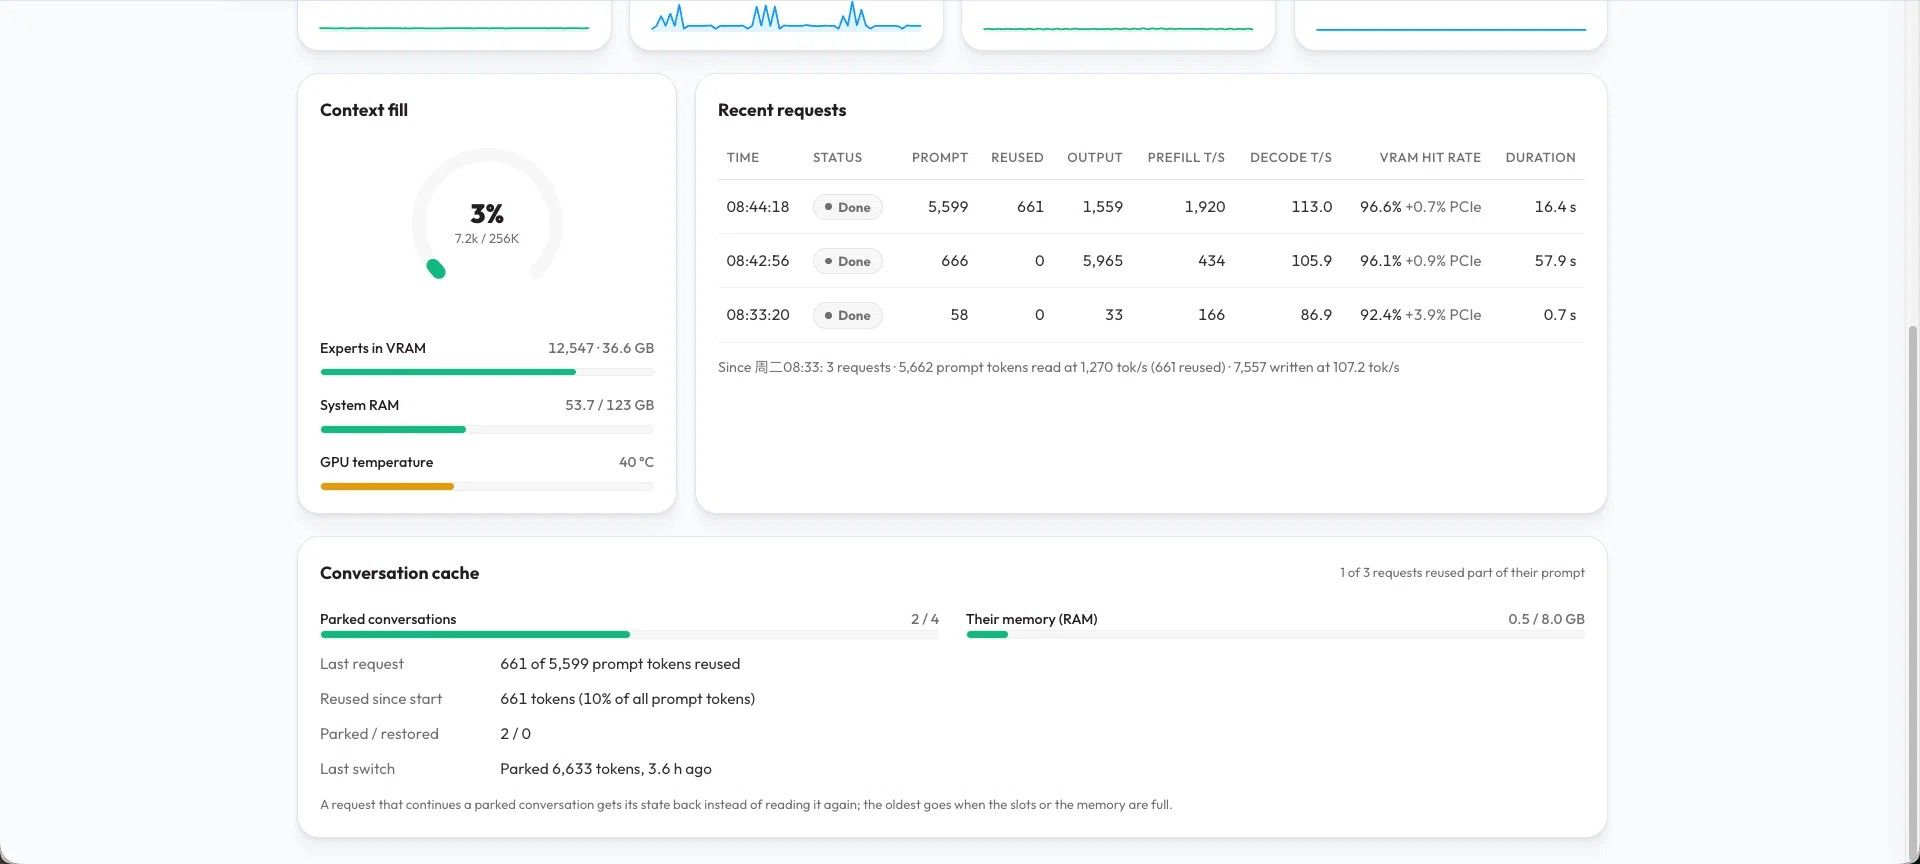
Task: Click the VRAM HIT RATE column header
Action: [x=1430, y=158]
